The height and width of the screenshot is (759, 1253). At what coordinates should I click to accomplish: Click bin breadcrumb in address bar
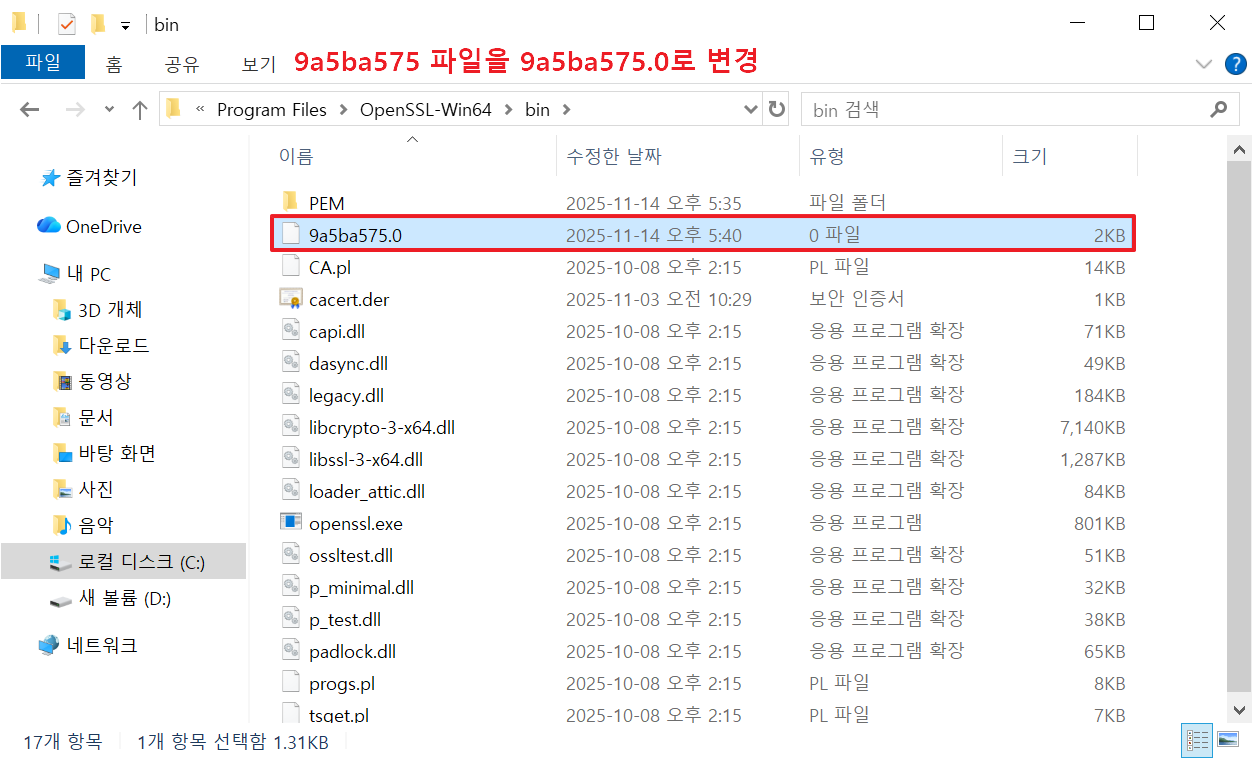click(538, 110)
